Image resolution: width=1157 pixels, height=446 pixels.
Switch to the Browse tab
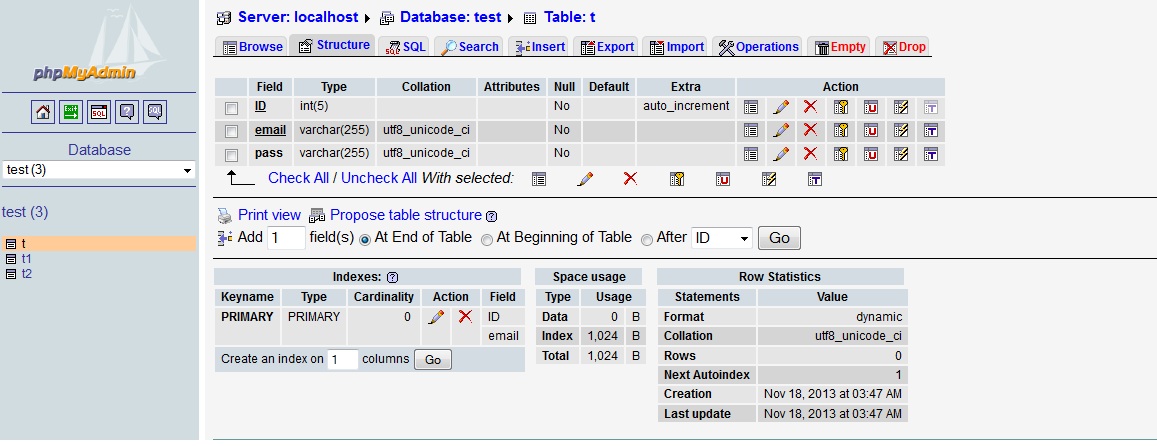pos(252,47)
